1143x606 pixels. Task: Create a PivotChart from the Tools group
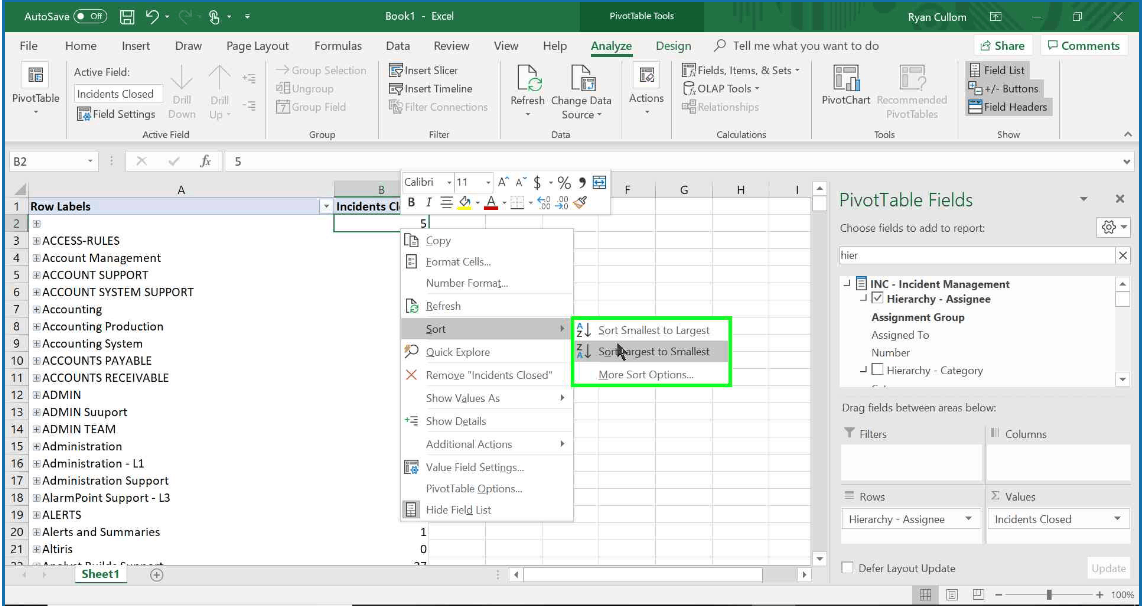pyautogui.click(x=846, y=86)
